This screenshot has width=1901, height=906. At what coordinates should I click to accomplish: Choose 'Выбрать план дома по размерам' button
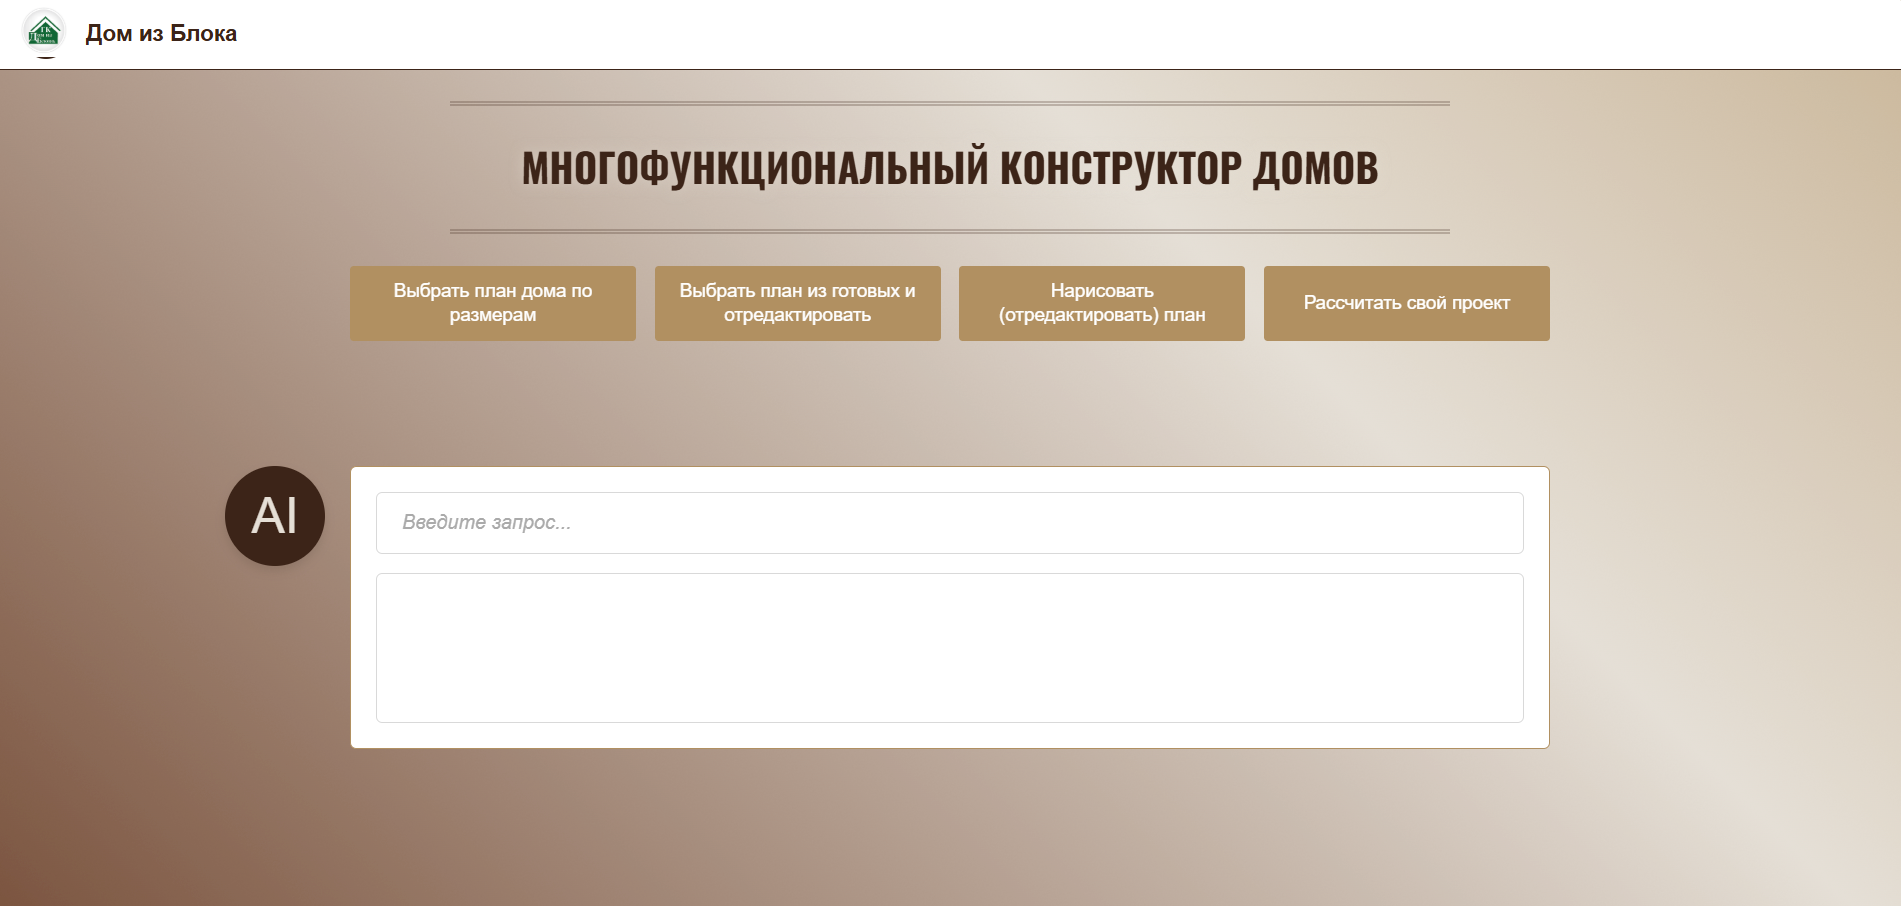493,303
